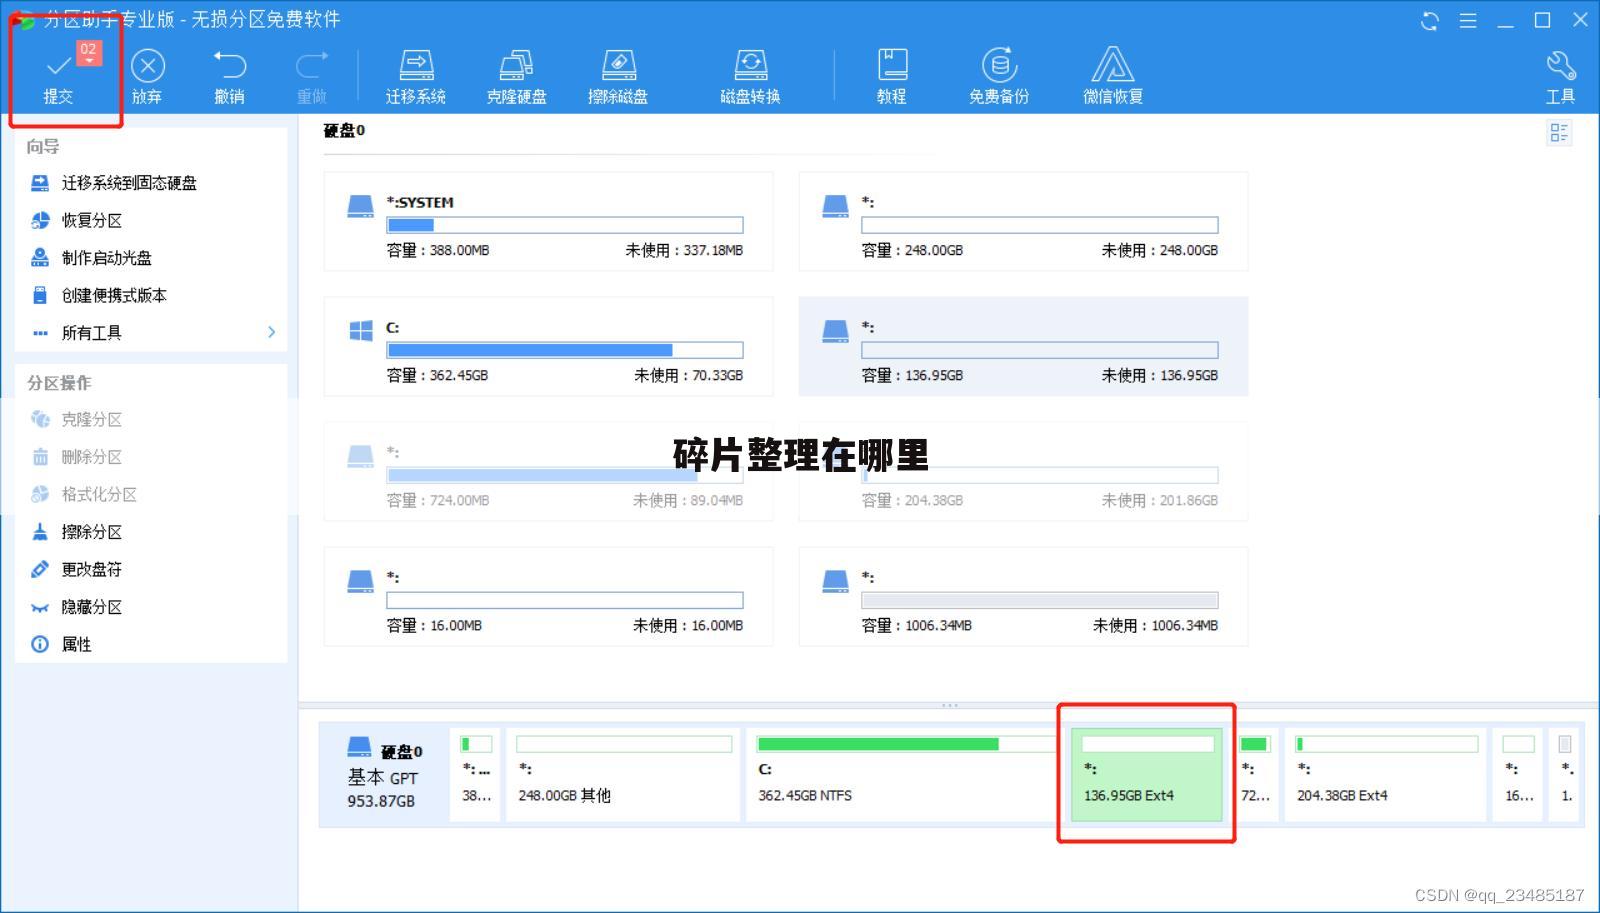The image size is (1600, 913).
Task: Open the 工具 wrench tools menu
Action: coord(1560,67)
